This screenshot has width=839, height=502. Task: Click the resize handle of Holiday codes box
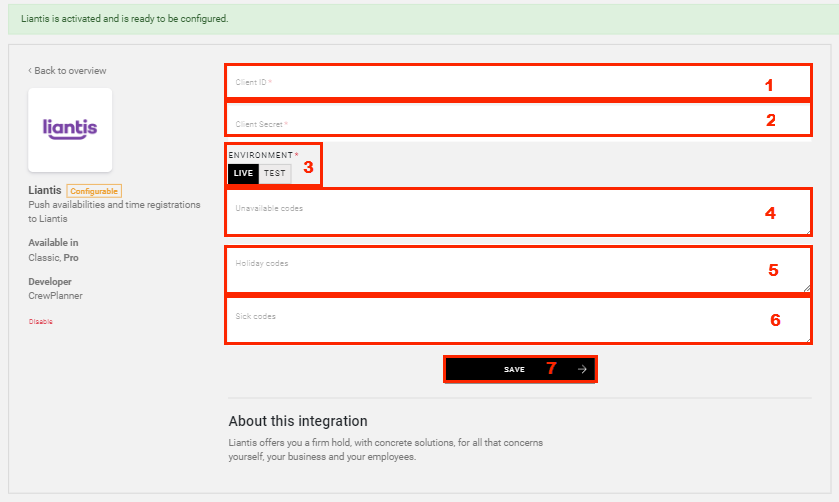808,289
